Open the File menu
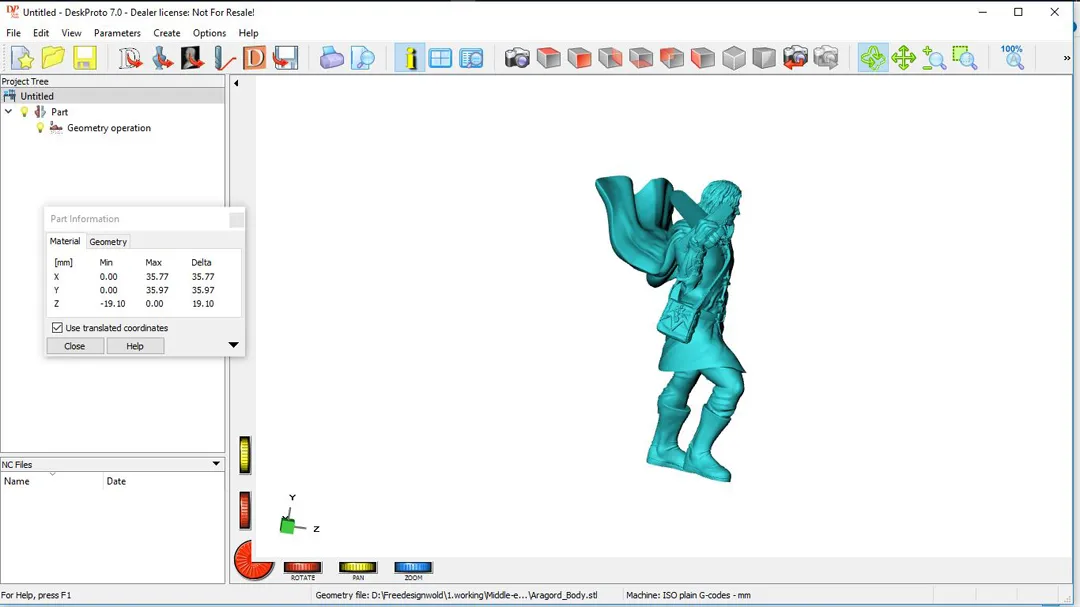 click(x=13, y=33)
